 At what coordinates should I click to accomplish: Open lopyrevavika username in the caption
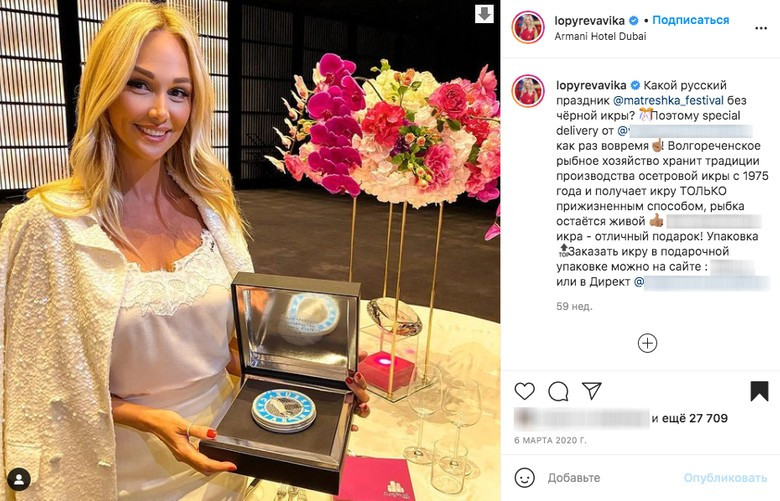(x=591, y=86)
